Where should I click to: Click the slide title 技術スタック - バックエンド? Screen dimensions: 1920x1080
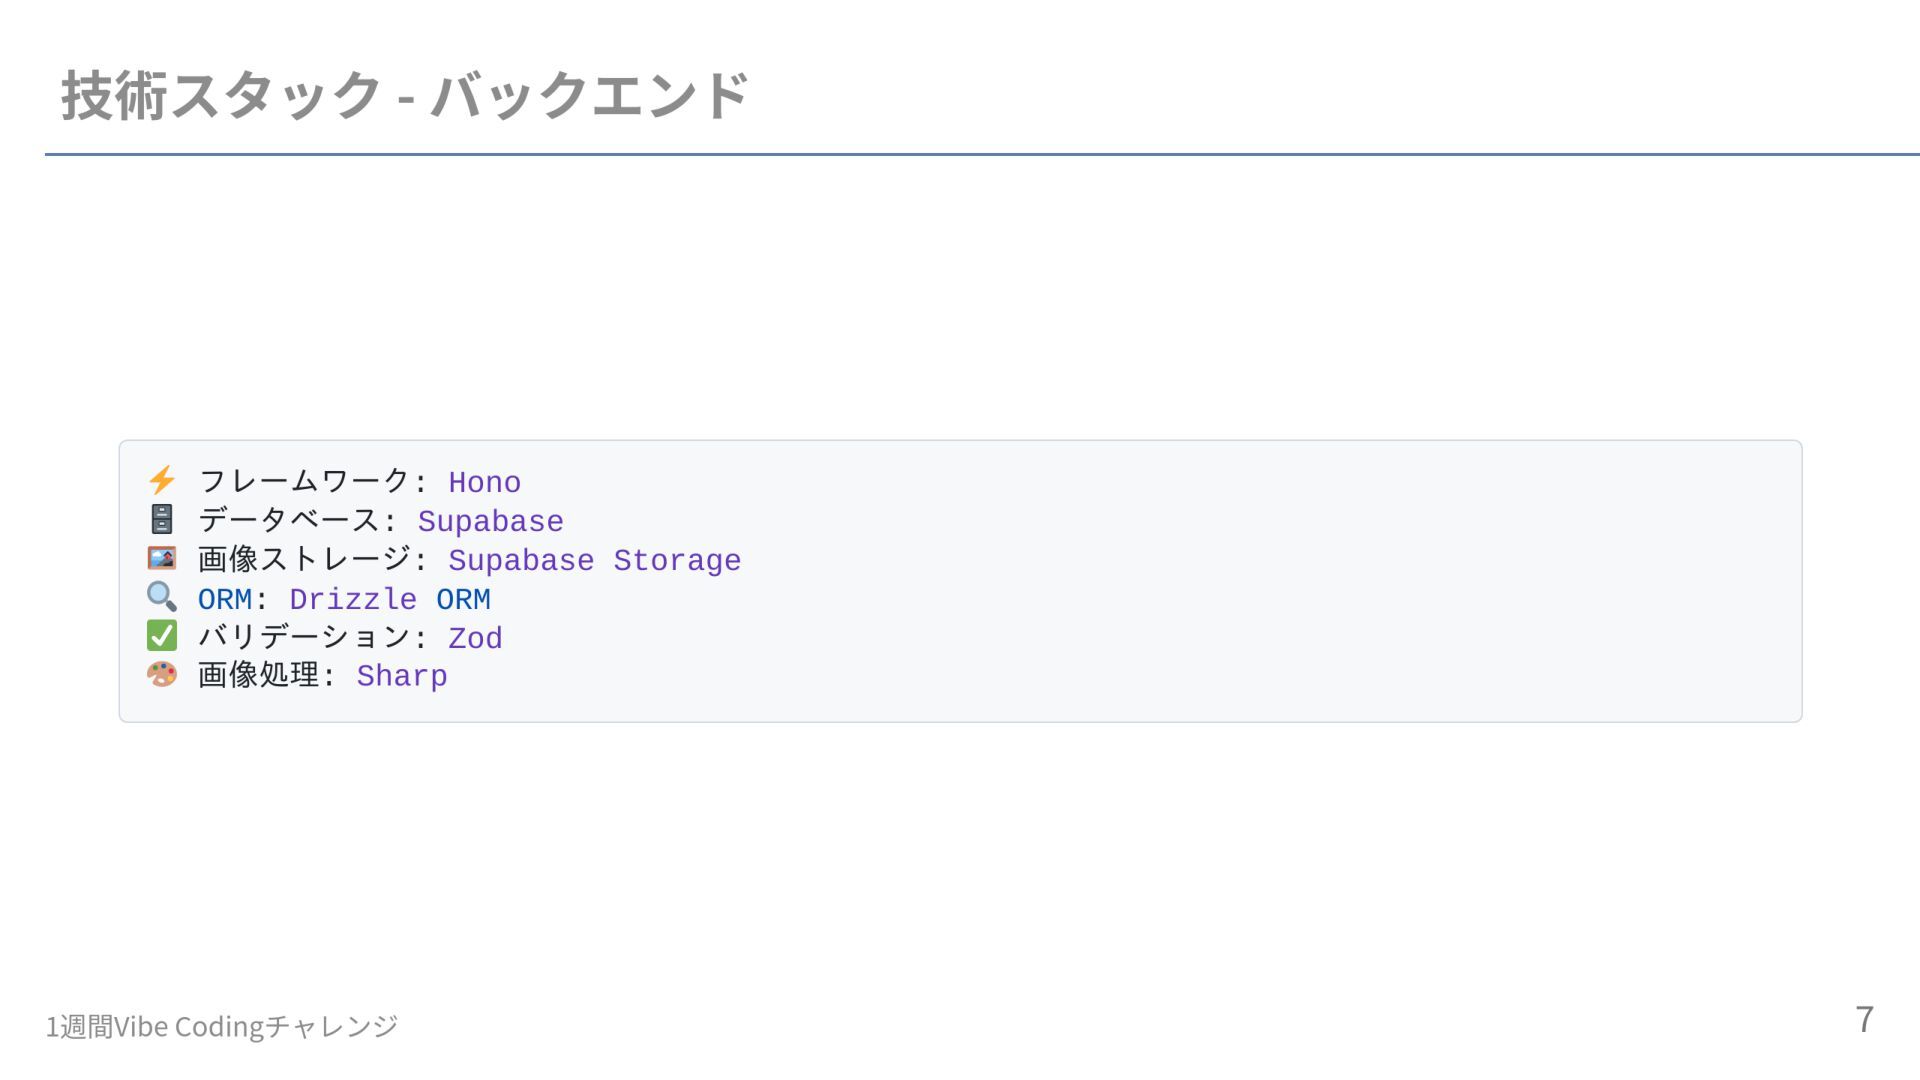click(x=405, y=95)
